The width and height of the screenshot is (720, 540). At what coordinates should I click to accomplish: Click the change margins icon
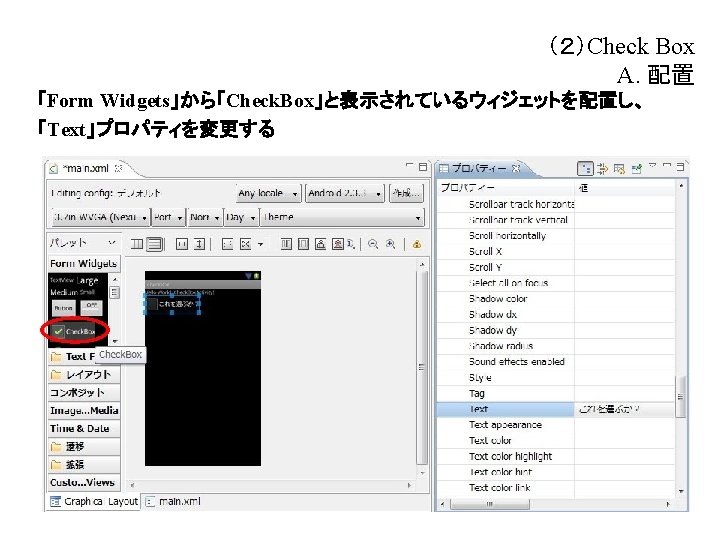[x=286, y=244]
